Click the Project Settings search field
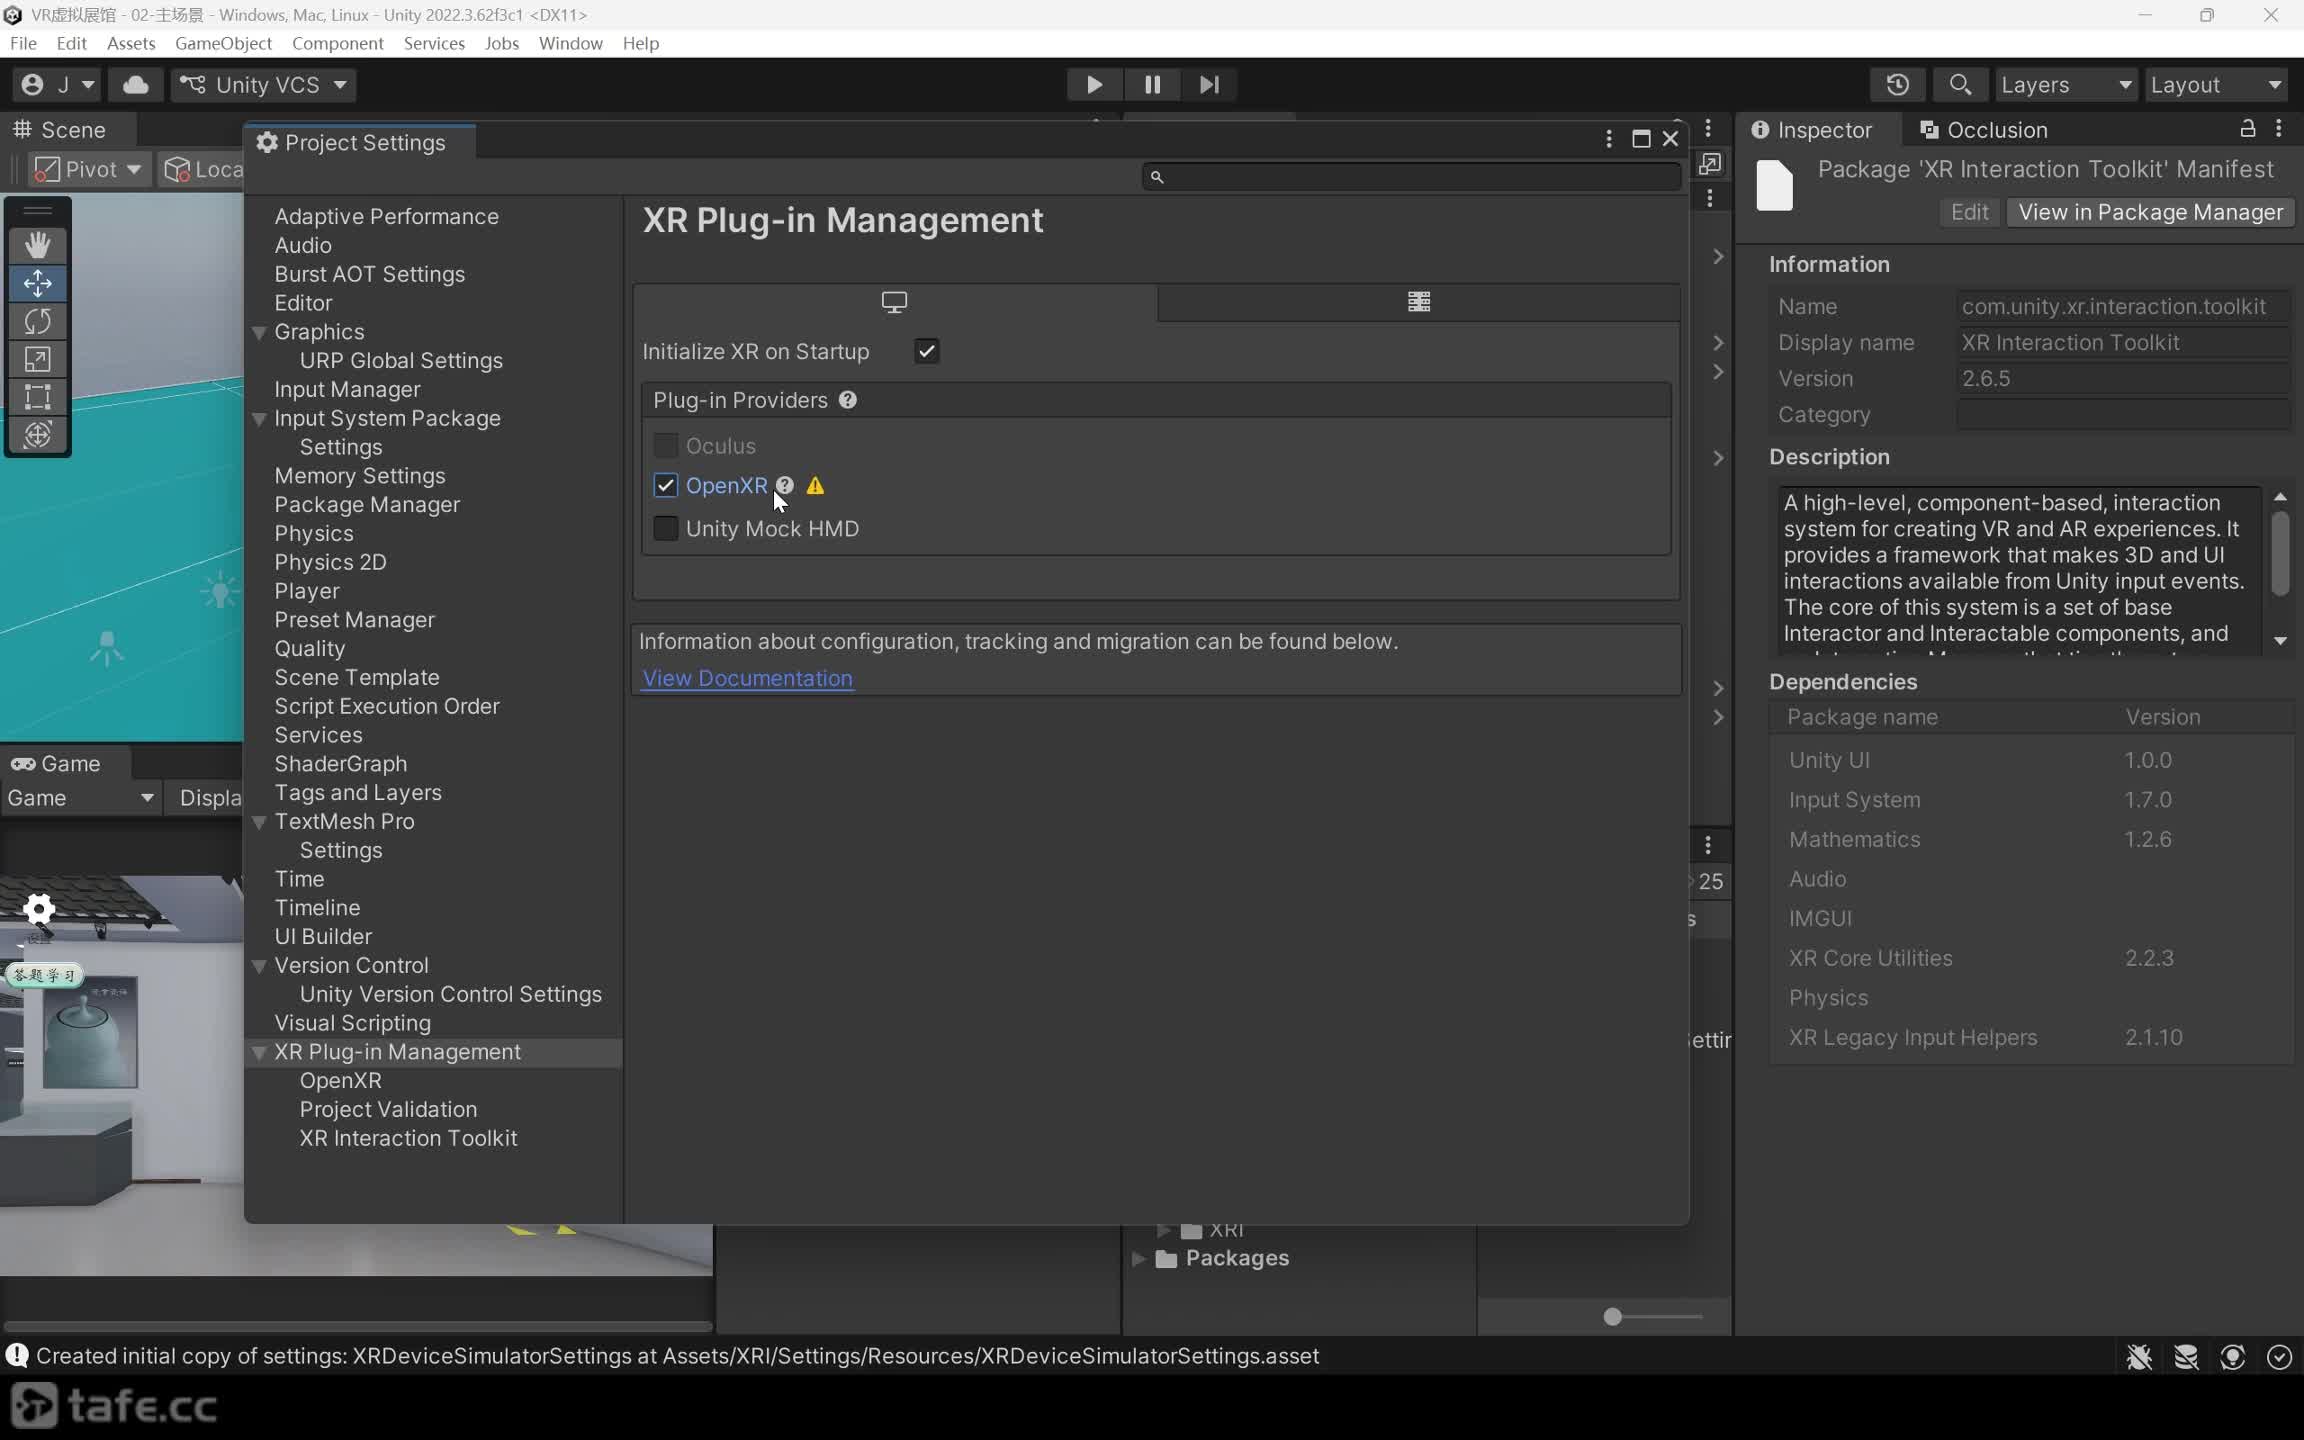Viewport: 2304px width, 1440px height. tap(1411, 176)
